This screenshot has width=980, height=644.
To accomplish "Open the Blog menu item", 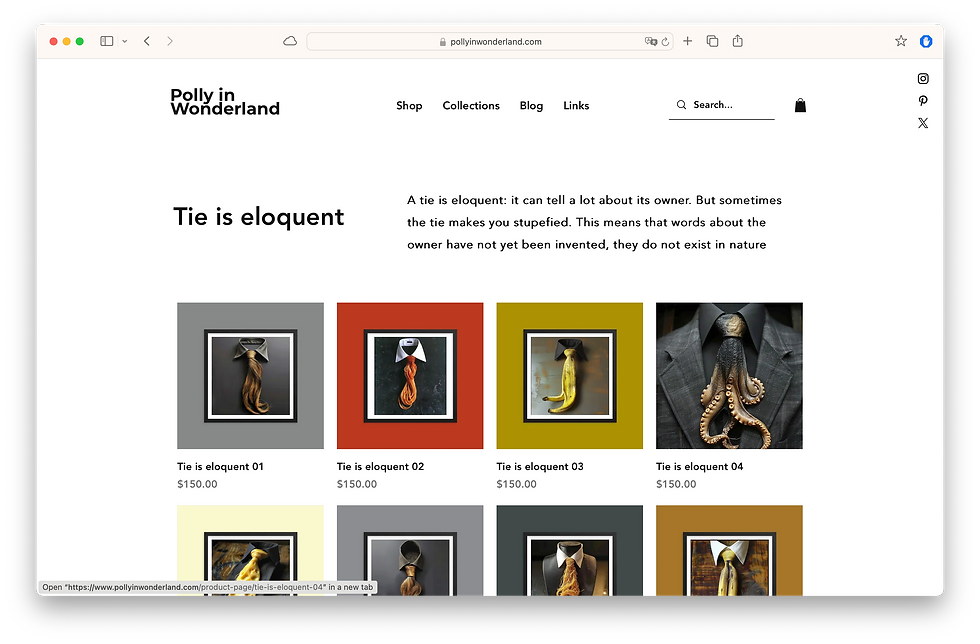I will (x=531, y=106).
